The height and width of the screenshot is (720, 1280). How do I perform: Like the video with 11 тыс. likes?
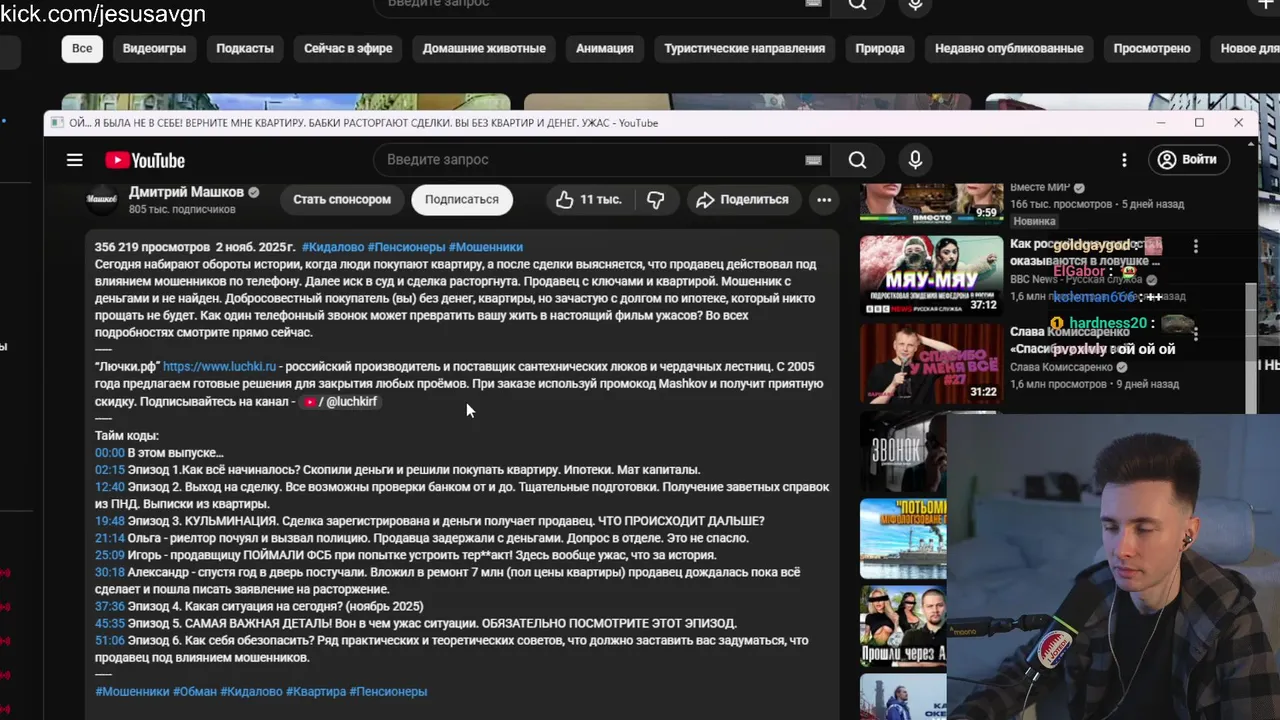589,200
